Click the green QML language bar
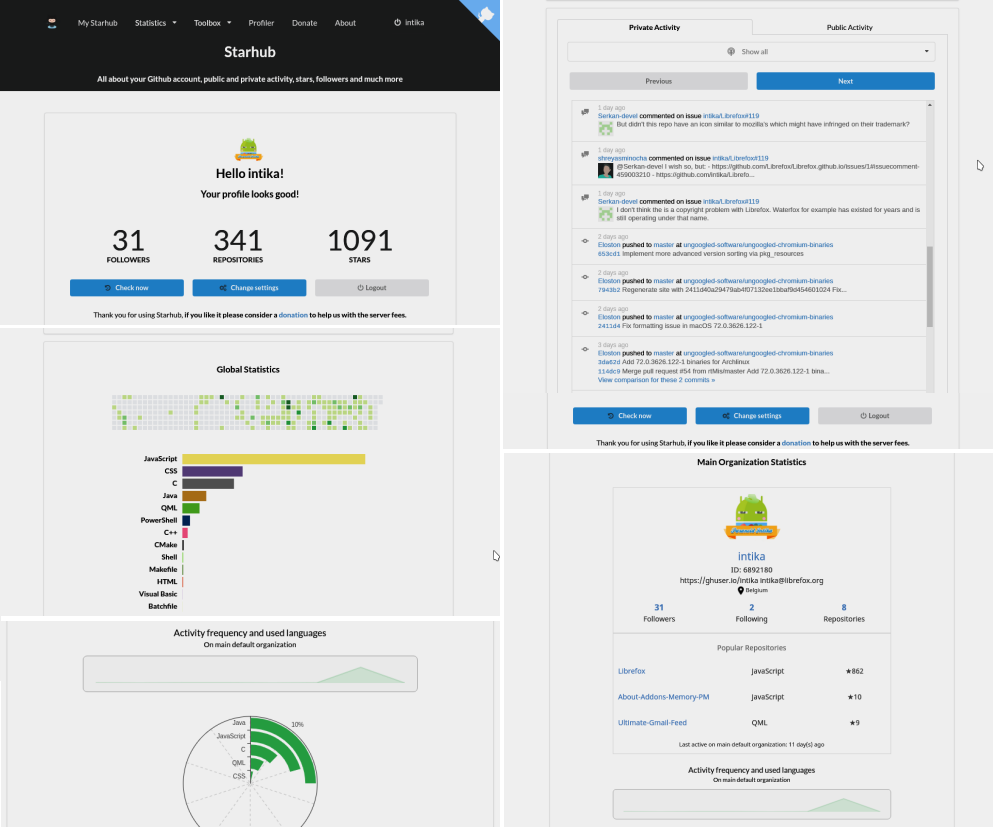Viewport: 993px width, 827px height. (x=191, y=508)
